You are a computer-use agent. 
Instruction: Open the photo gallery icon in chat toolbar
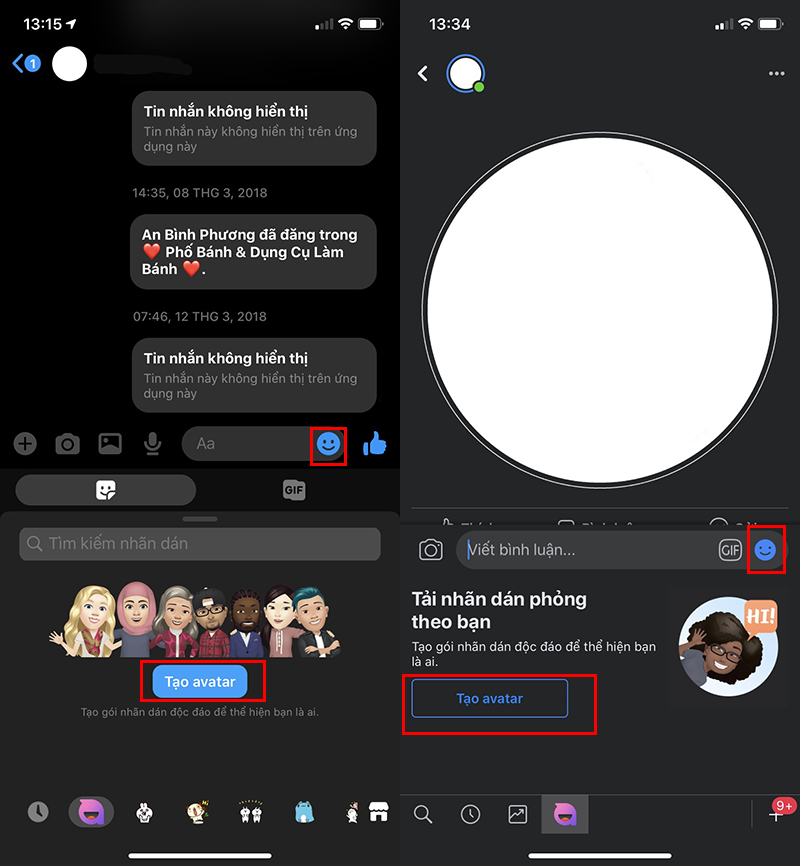(x=110, y=444)
